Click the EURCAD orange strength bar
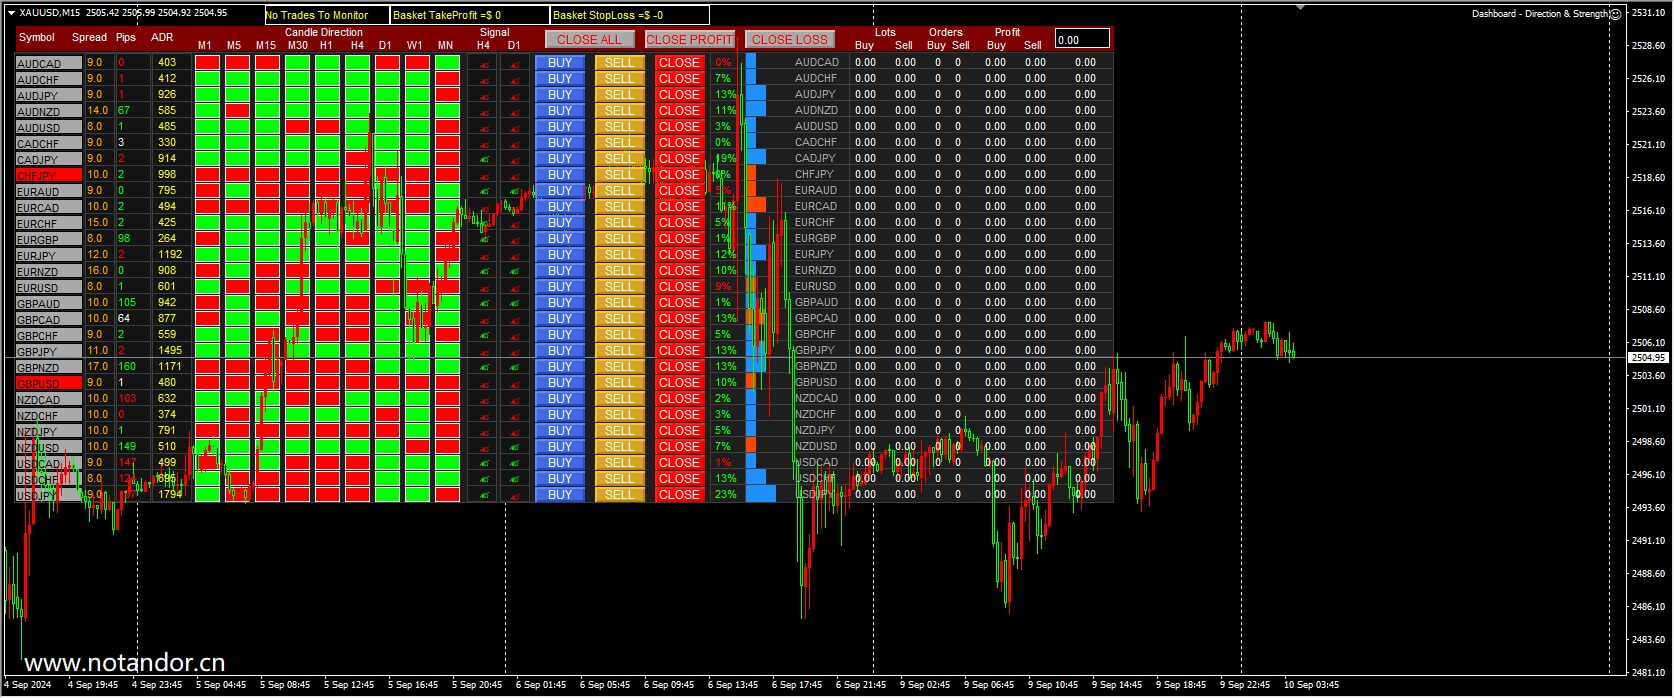Image resolution: width=1674 pixels, height=698 pixels. pos(756,206)
